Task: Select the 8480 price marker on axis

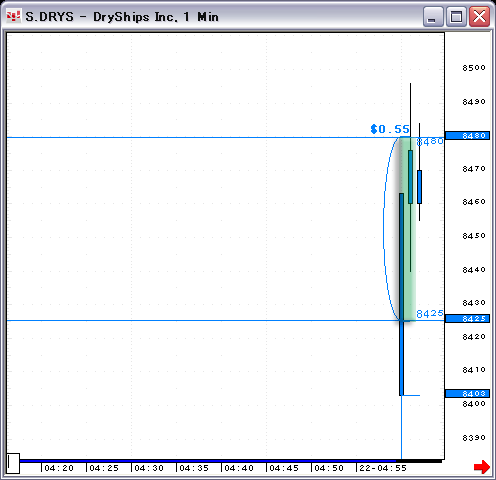Action: 467,136
